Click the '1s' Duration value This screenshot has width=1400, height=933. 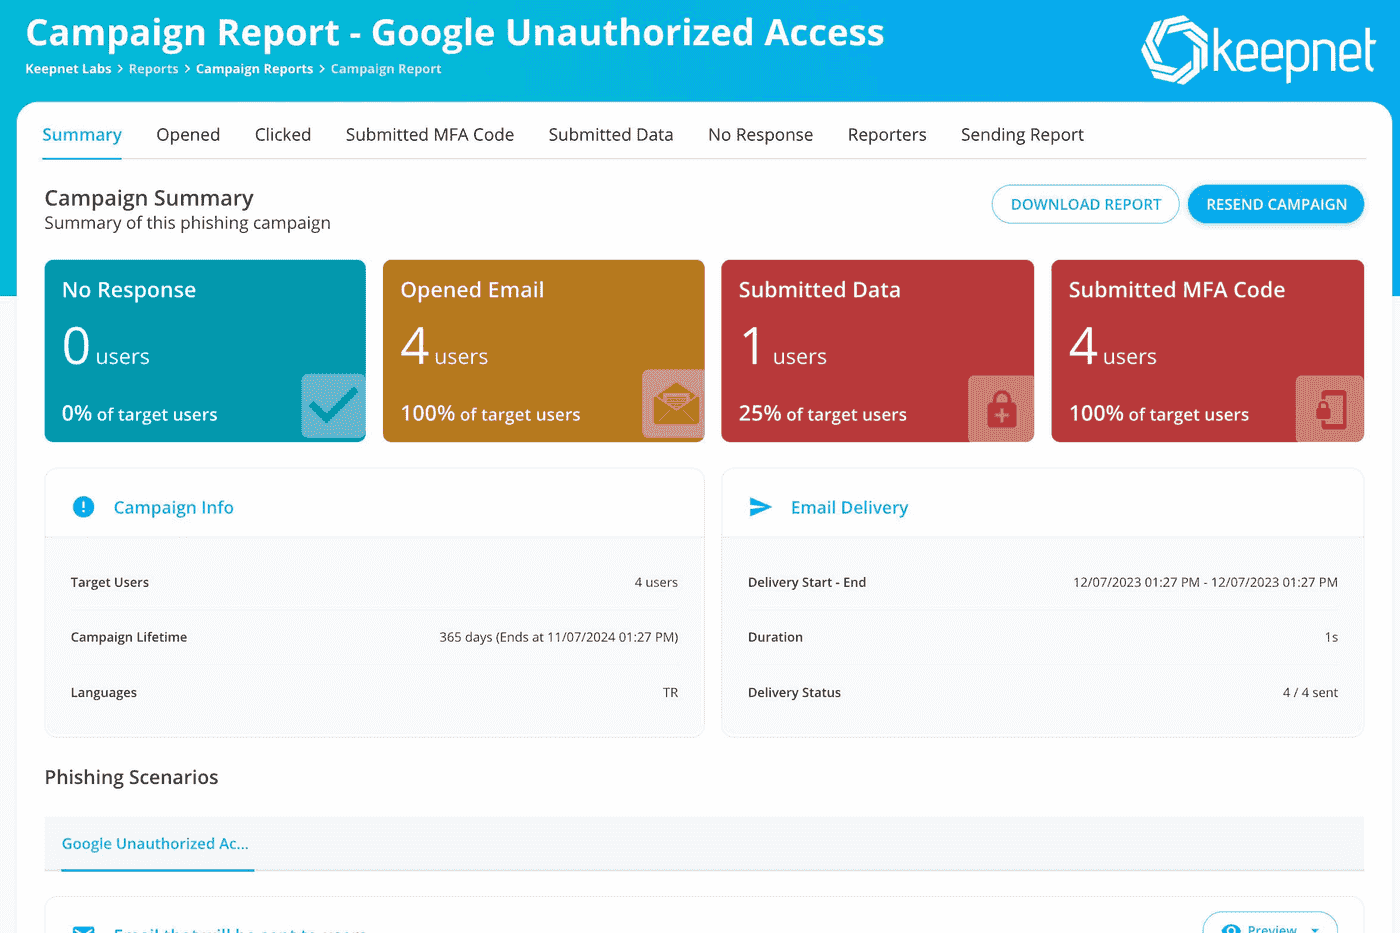(x=1331, y=637)
